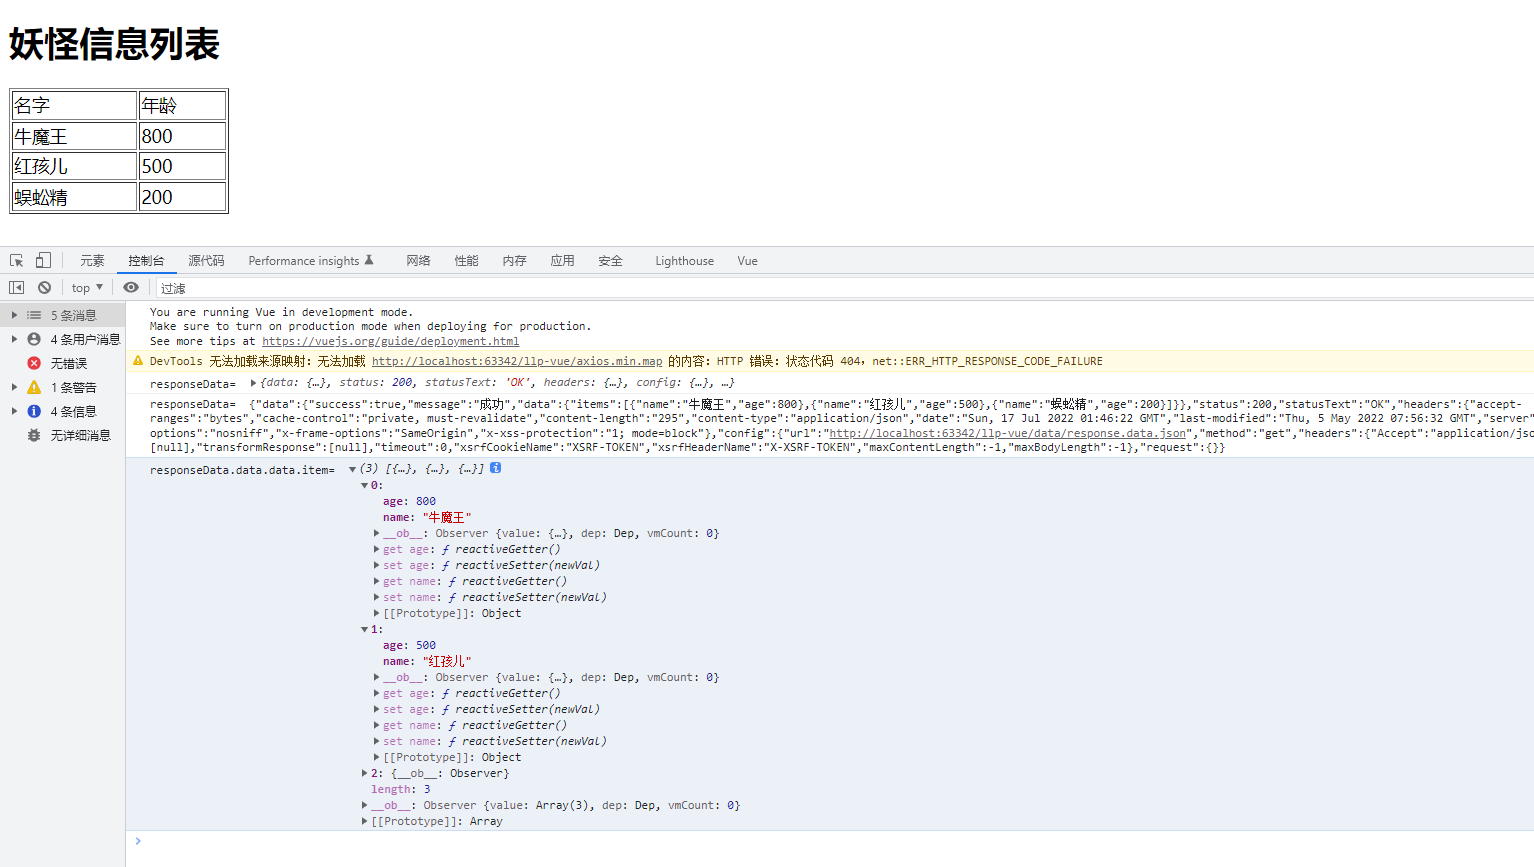Screen dimensions: 1534x867
Task: Toggle the 4条信息 info messages filter
Action: click(x=32, y=411)
